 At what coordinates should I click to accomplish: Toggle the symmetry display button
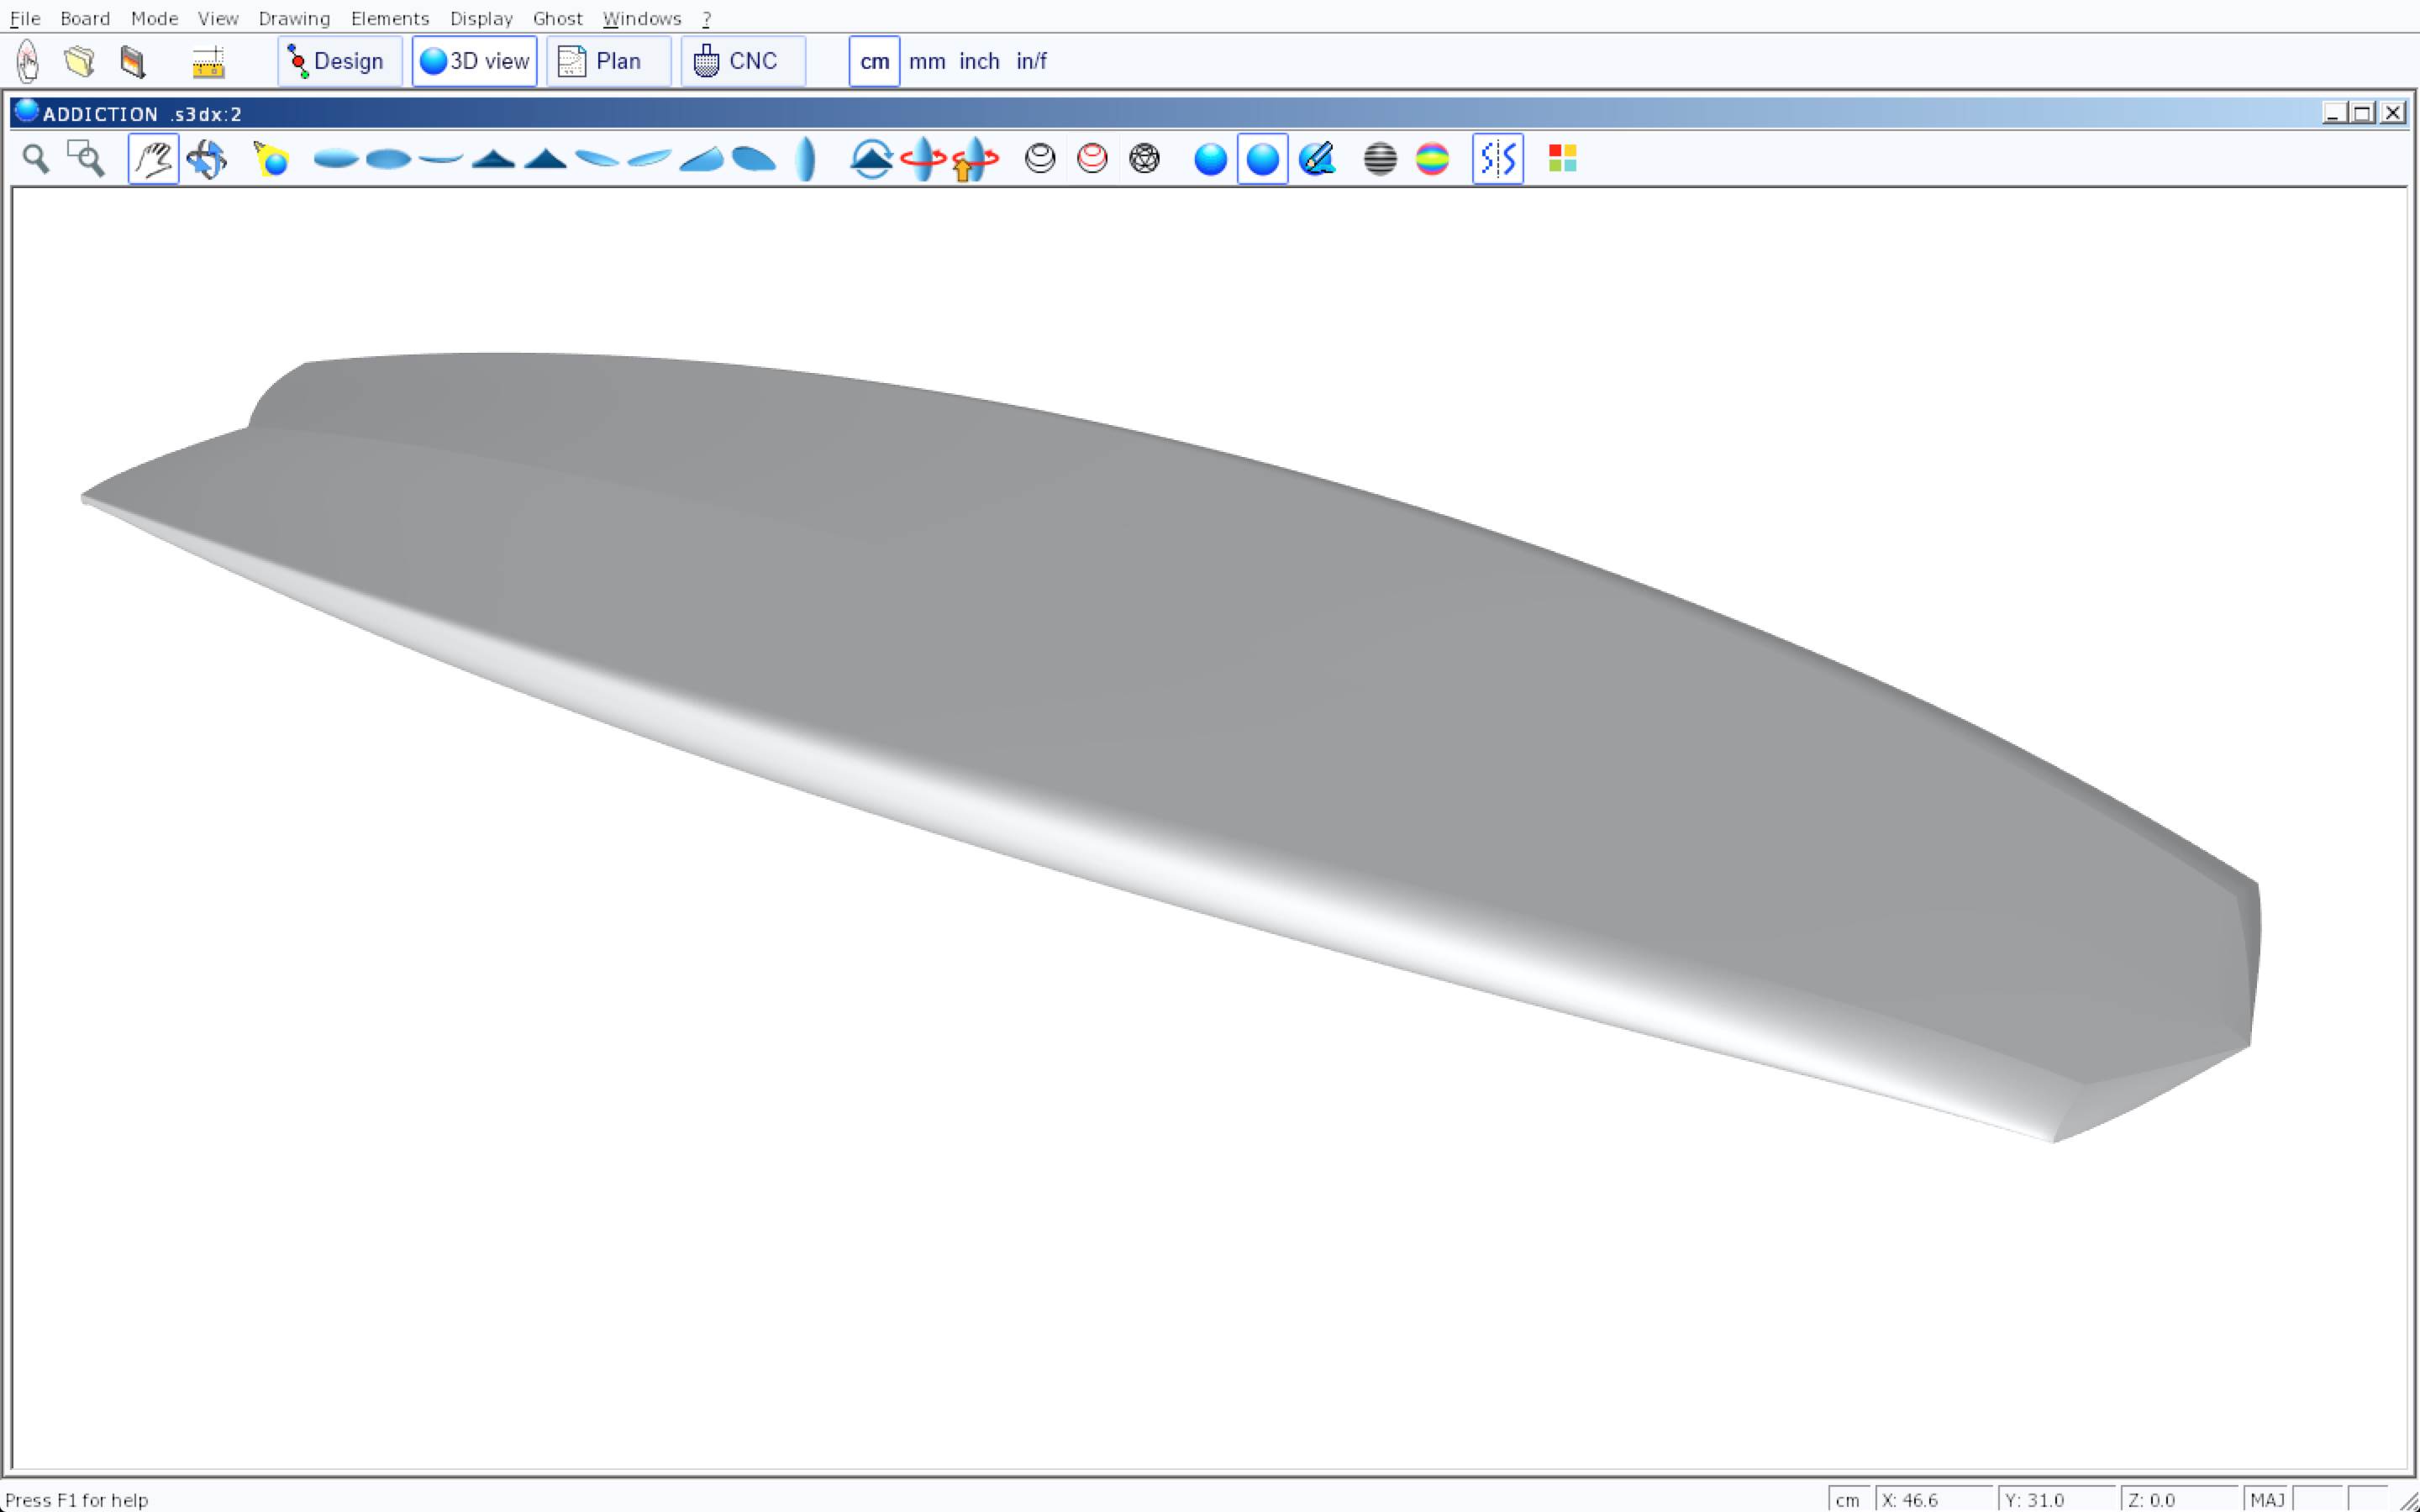click(1497, 159)
